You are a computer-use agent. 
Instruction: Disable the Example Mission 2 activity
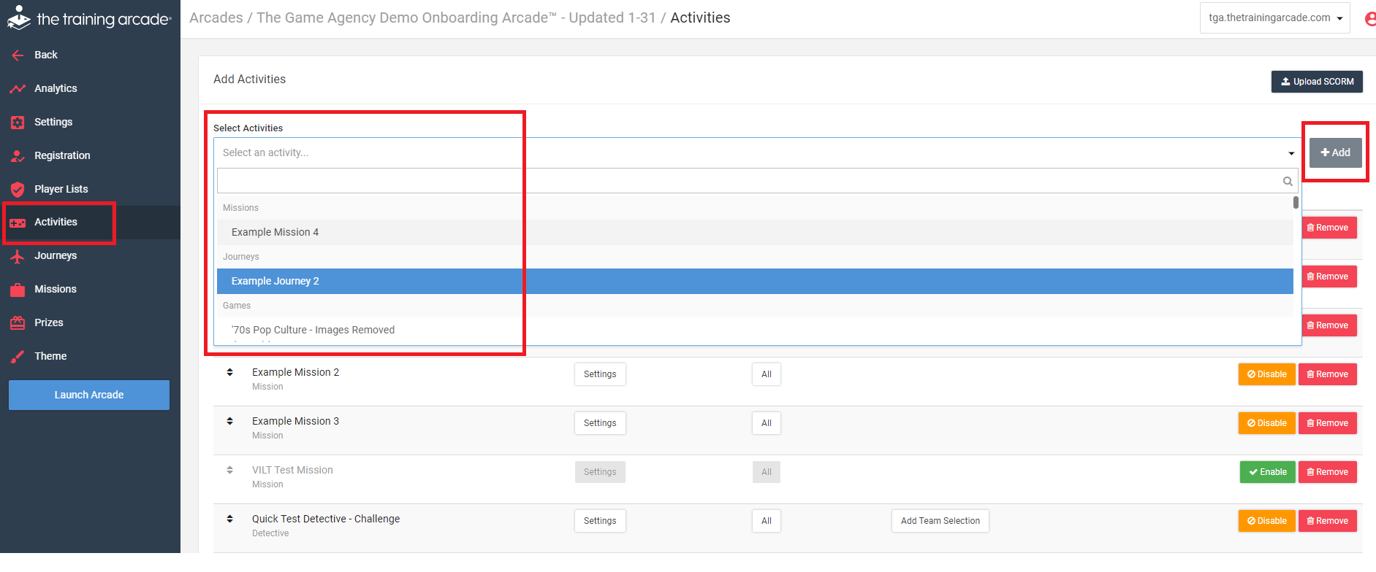coord(1266,374)
